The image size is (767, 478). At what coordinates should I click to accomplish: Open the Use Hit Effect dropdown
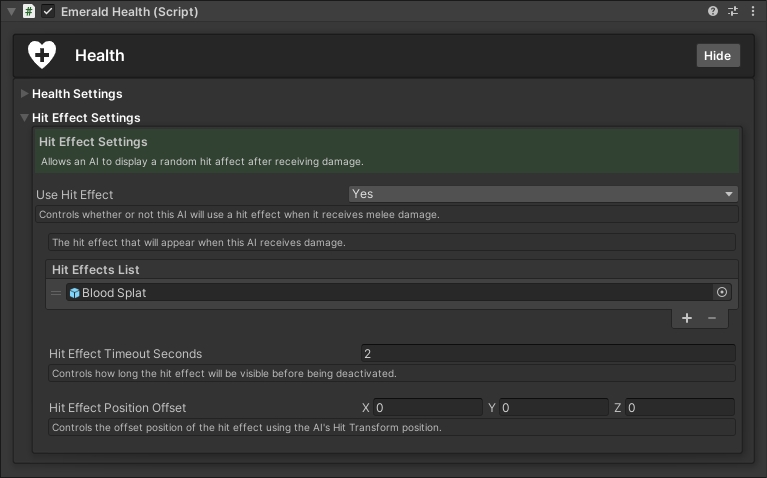543,194
